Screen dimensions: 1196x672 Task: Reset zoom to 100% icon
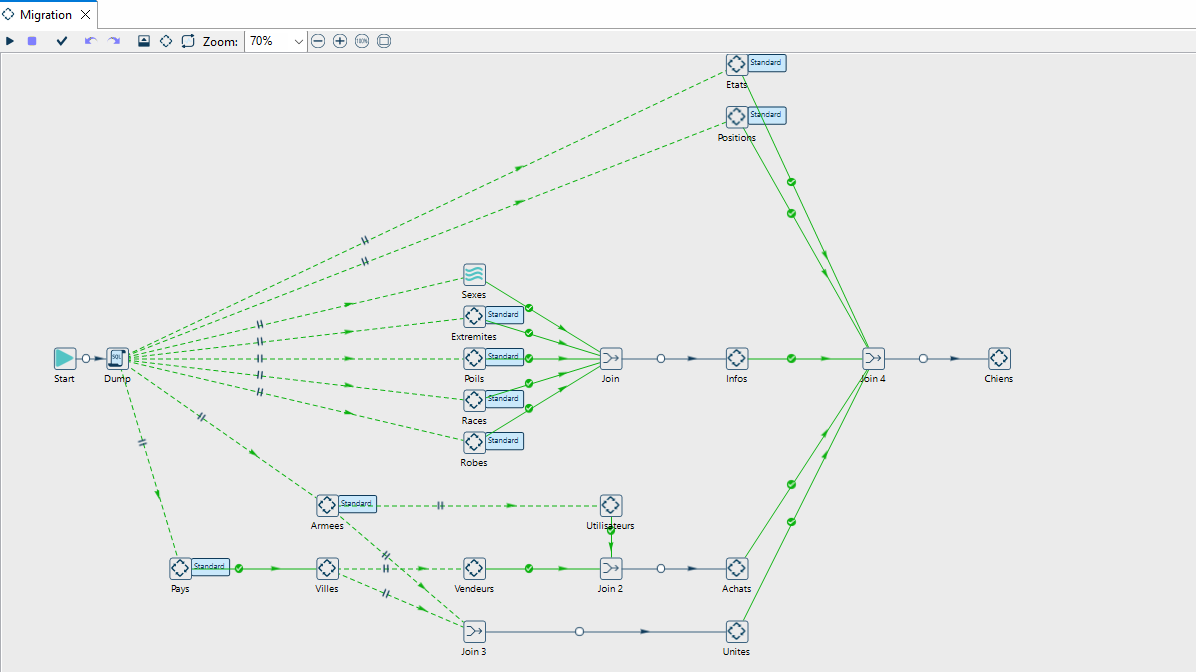pos(362,41)
